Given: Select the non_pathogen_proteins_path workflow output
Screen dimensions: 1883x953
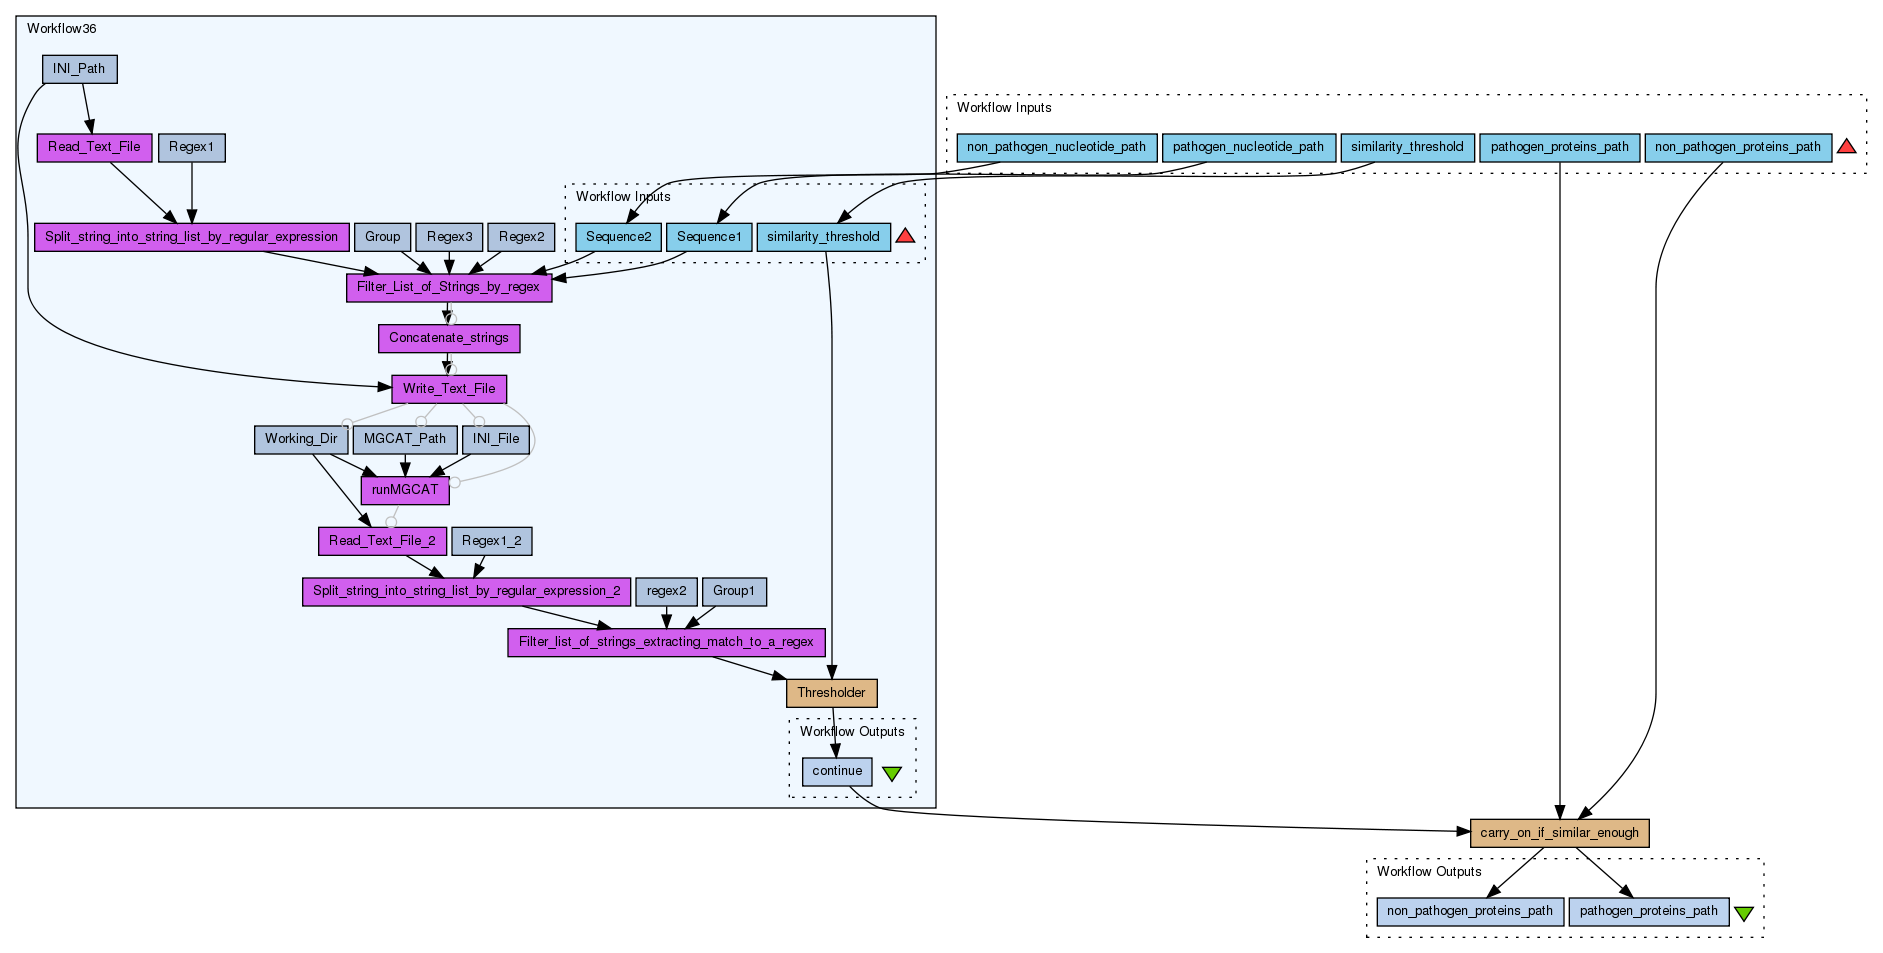Looking at the screenshot, I should (x=1469, y=911).
